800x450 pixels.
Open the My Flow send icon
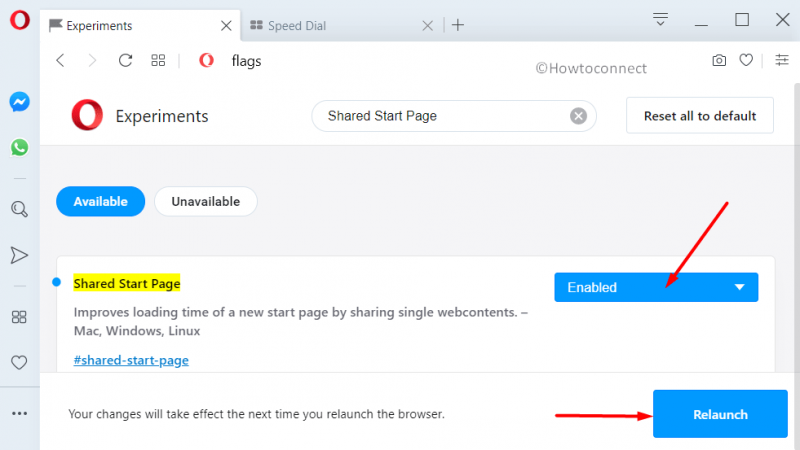tap(19, 255)
